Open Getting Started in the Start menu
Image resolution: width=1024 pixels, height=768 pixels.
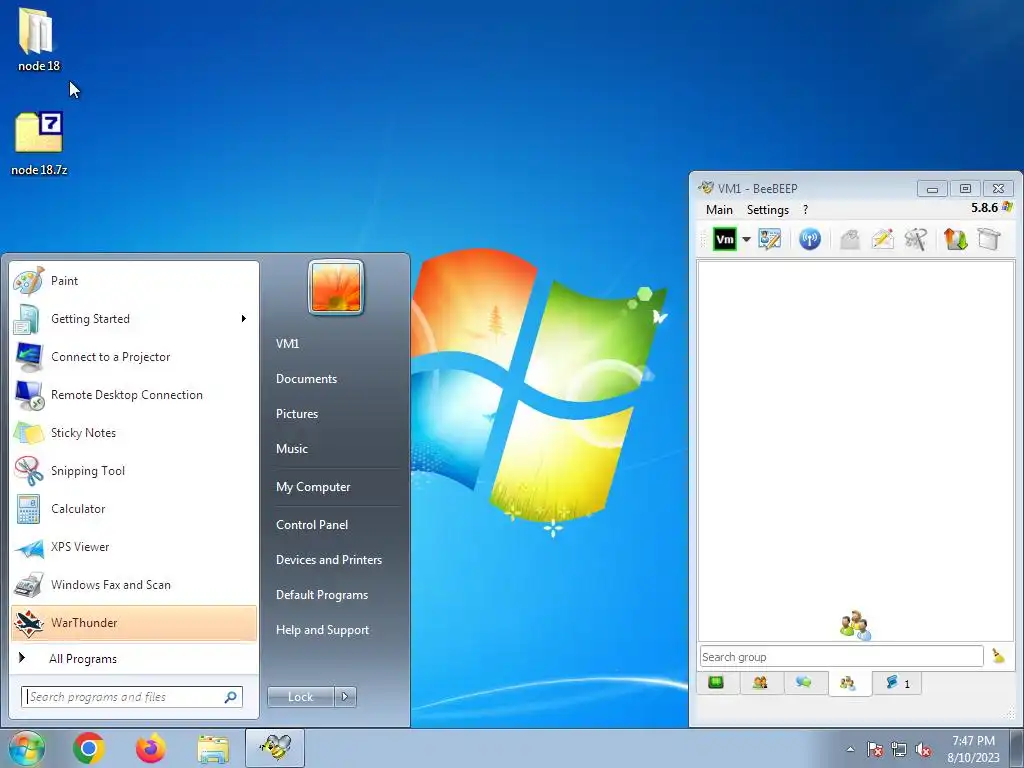click(135, 319)
